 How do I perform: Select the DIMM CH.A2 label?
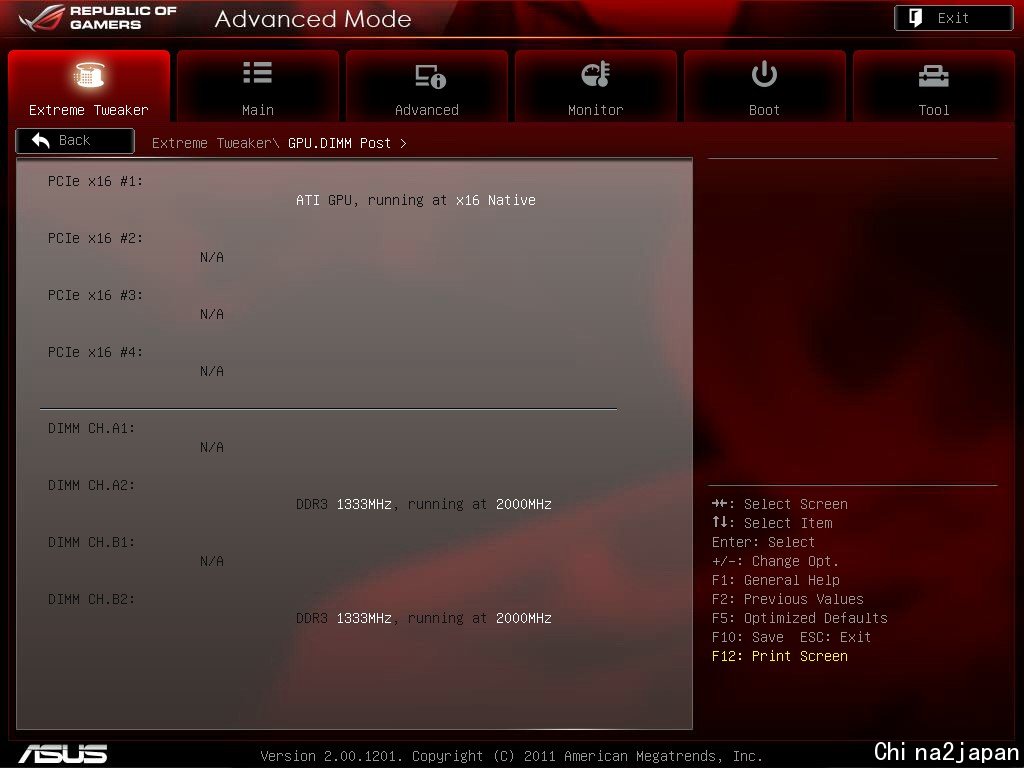[91, 485]
